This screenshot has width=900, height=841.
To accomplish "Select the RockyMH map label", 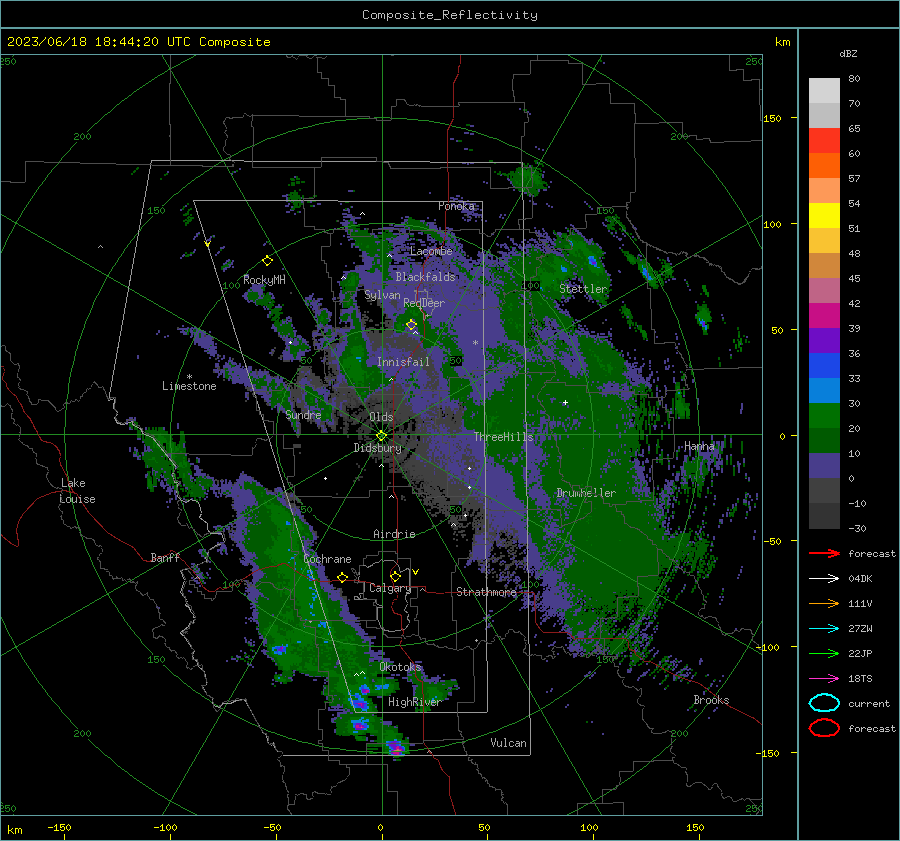I will click(264, 280).
